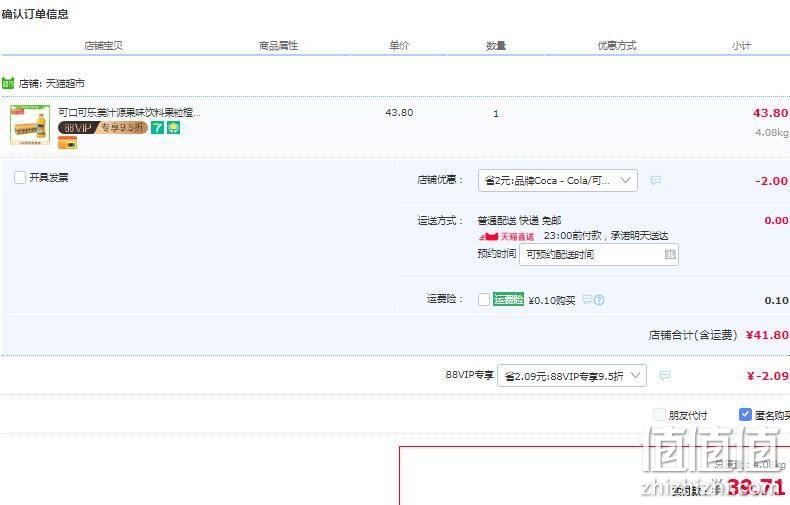Click the 确认订单信息 heading
This screenshot has width=790, height=505.
[x=35, y=14]
